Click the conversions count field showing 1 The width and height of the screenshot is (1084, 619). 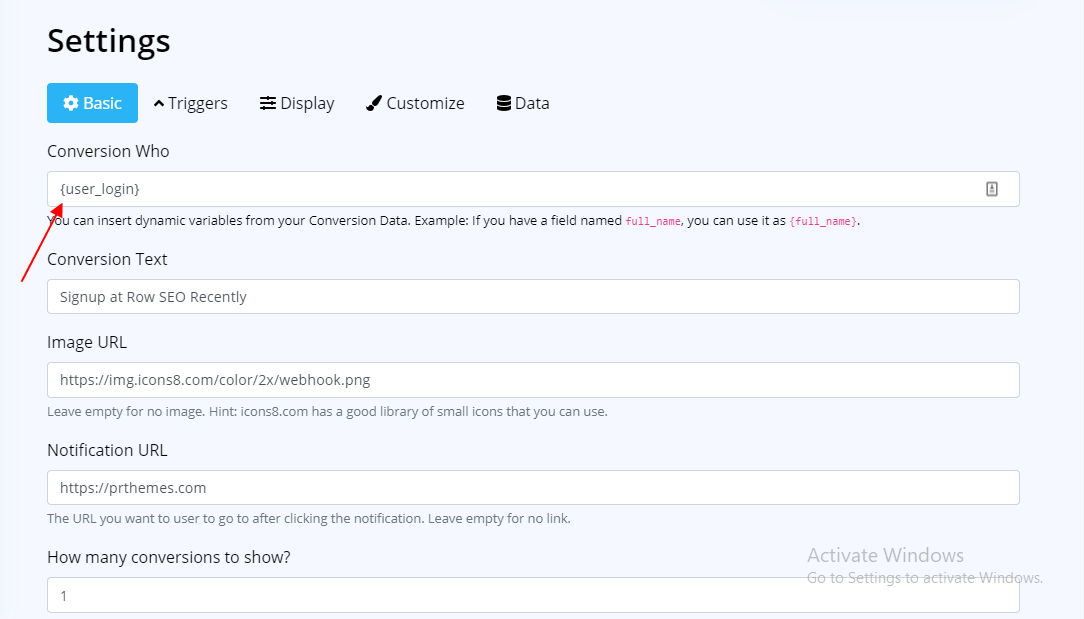coord(533,595)
